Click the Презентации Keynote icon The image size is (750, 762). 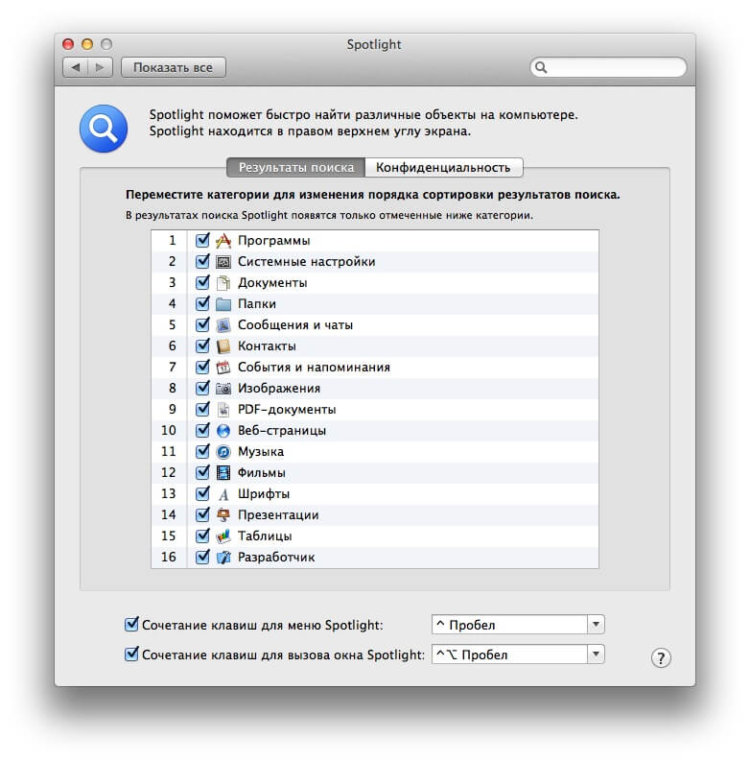pyautogui.click(x=223, y=515)
